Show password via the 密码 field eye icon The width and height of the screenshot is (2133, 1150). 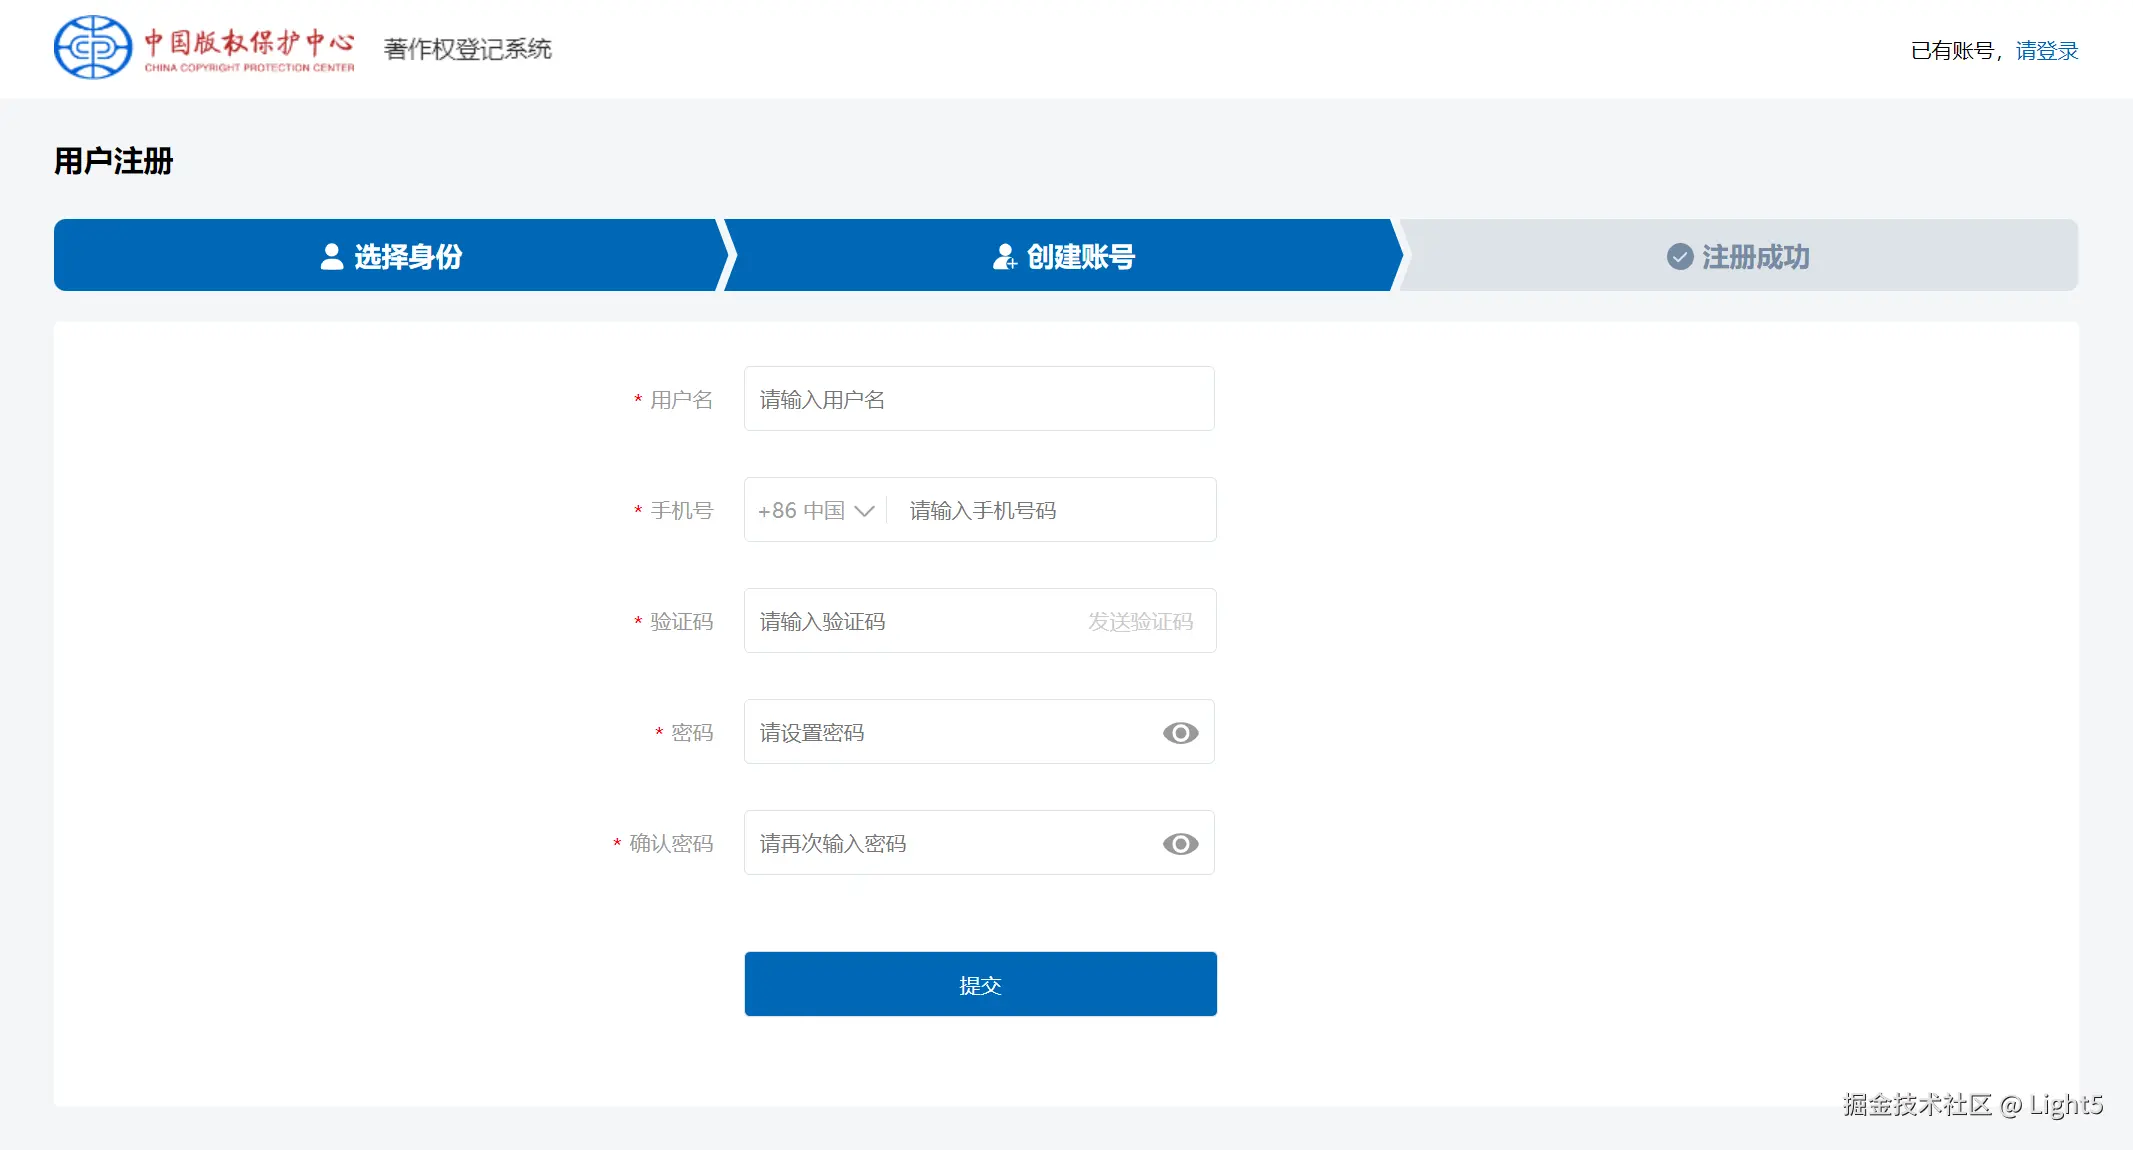click(1180, 733)
